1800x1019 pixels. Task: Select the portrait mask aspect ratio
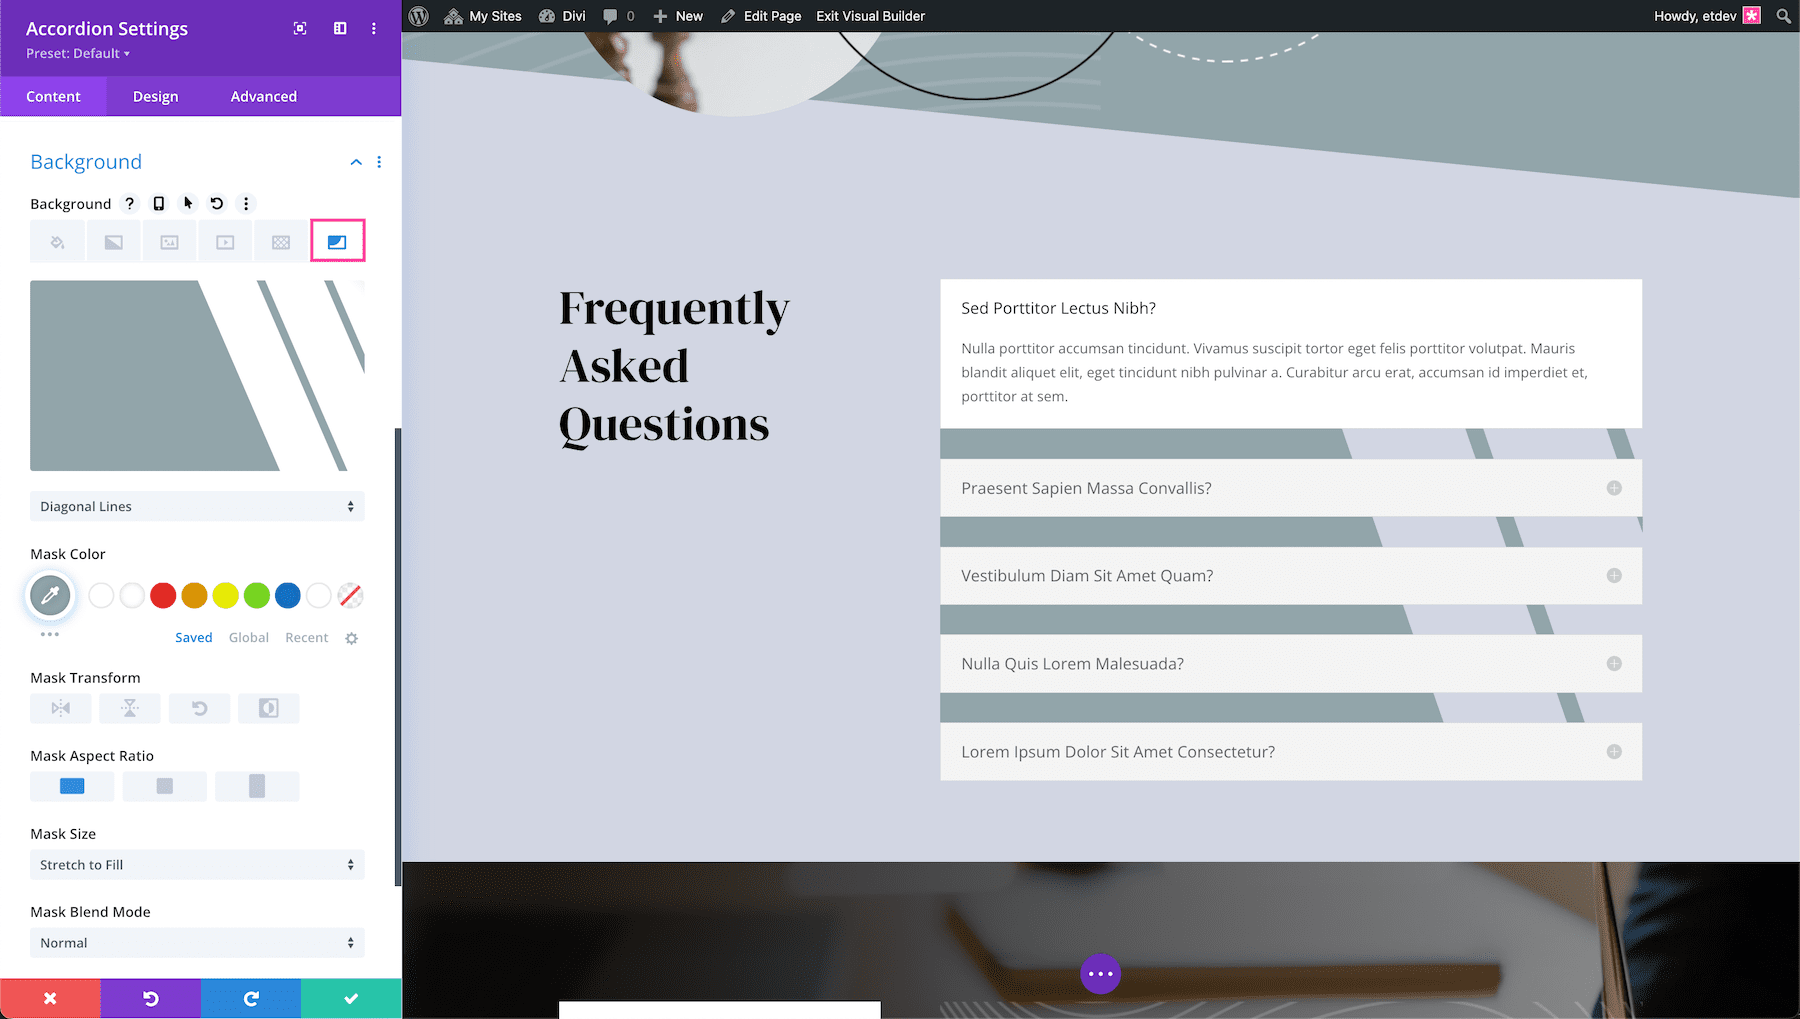click(x=257, y=786)
